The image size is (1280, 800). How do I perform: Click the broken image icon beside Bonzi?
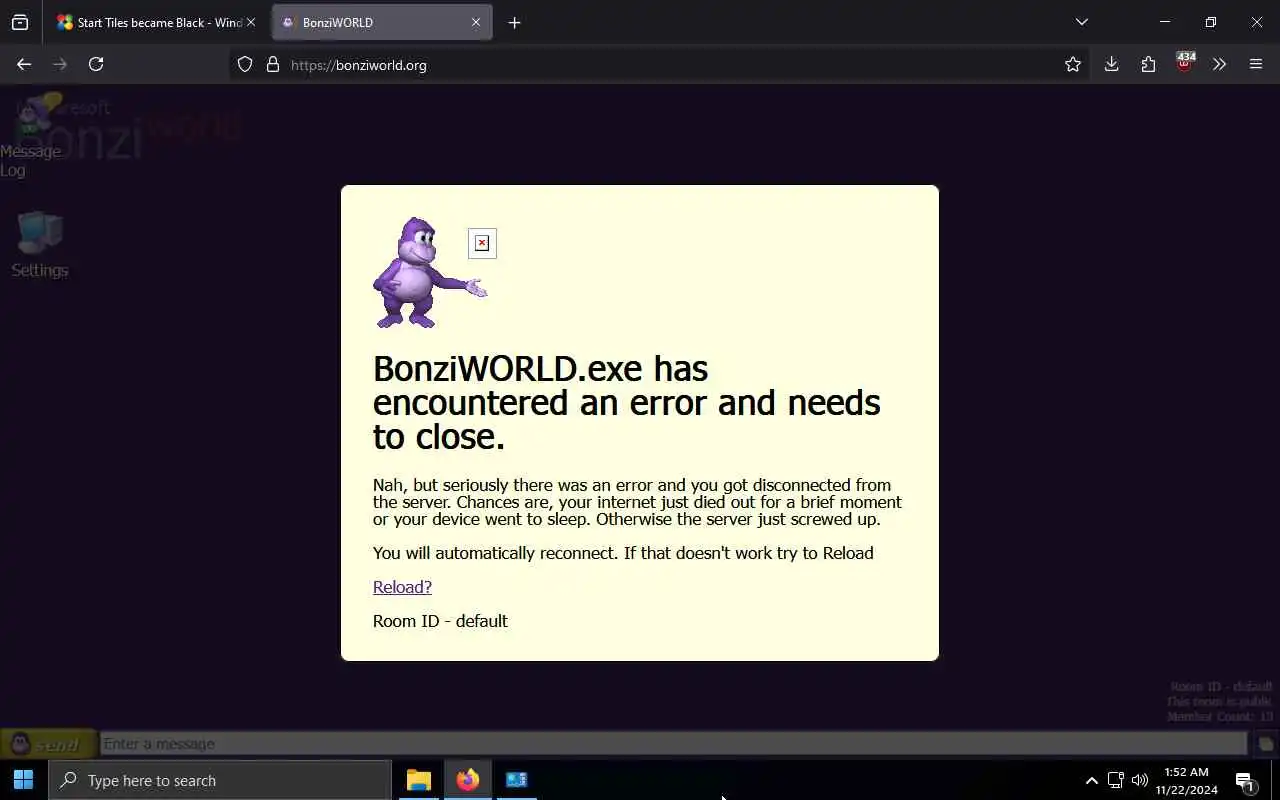[482, 243]
